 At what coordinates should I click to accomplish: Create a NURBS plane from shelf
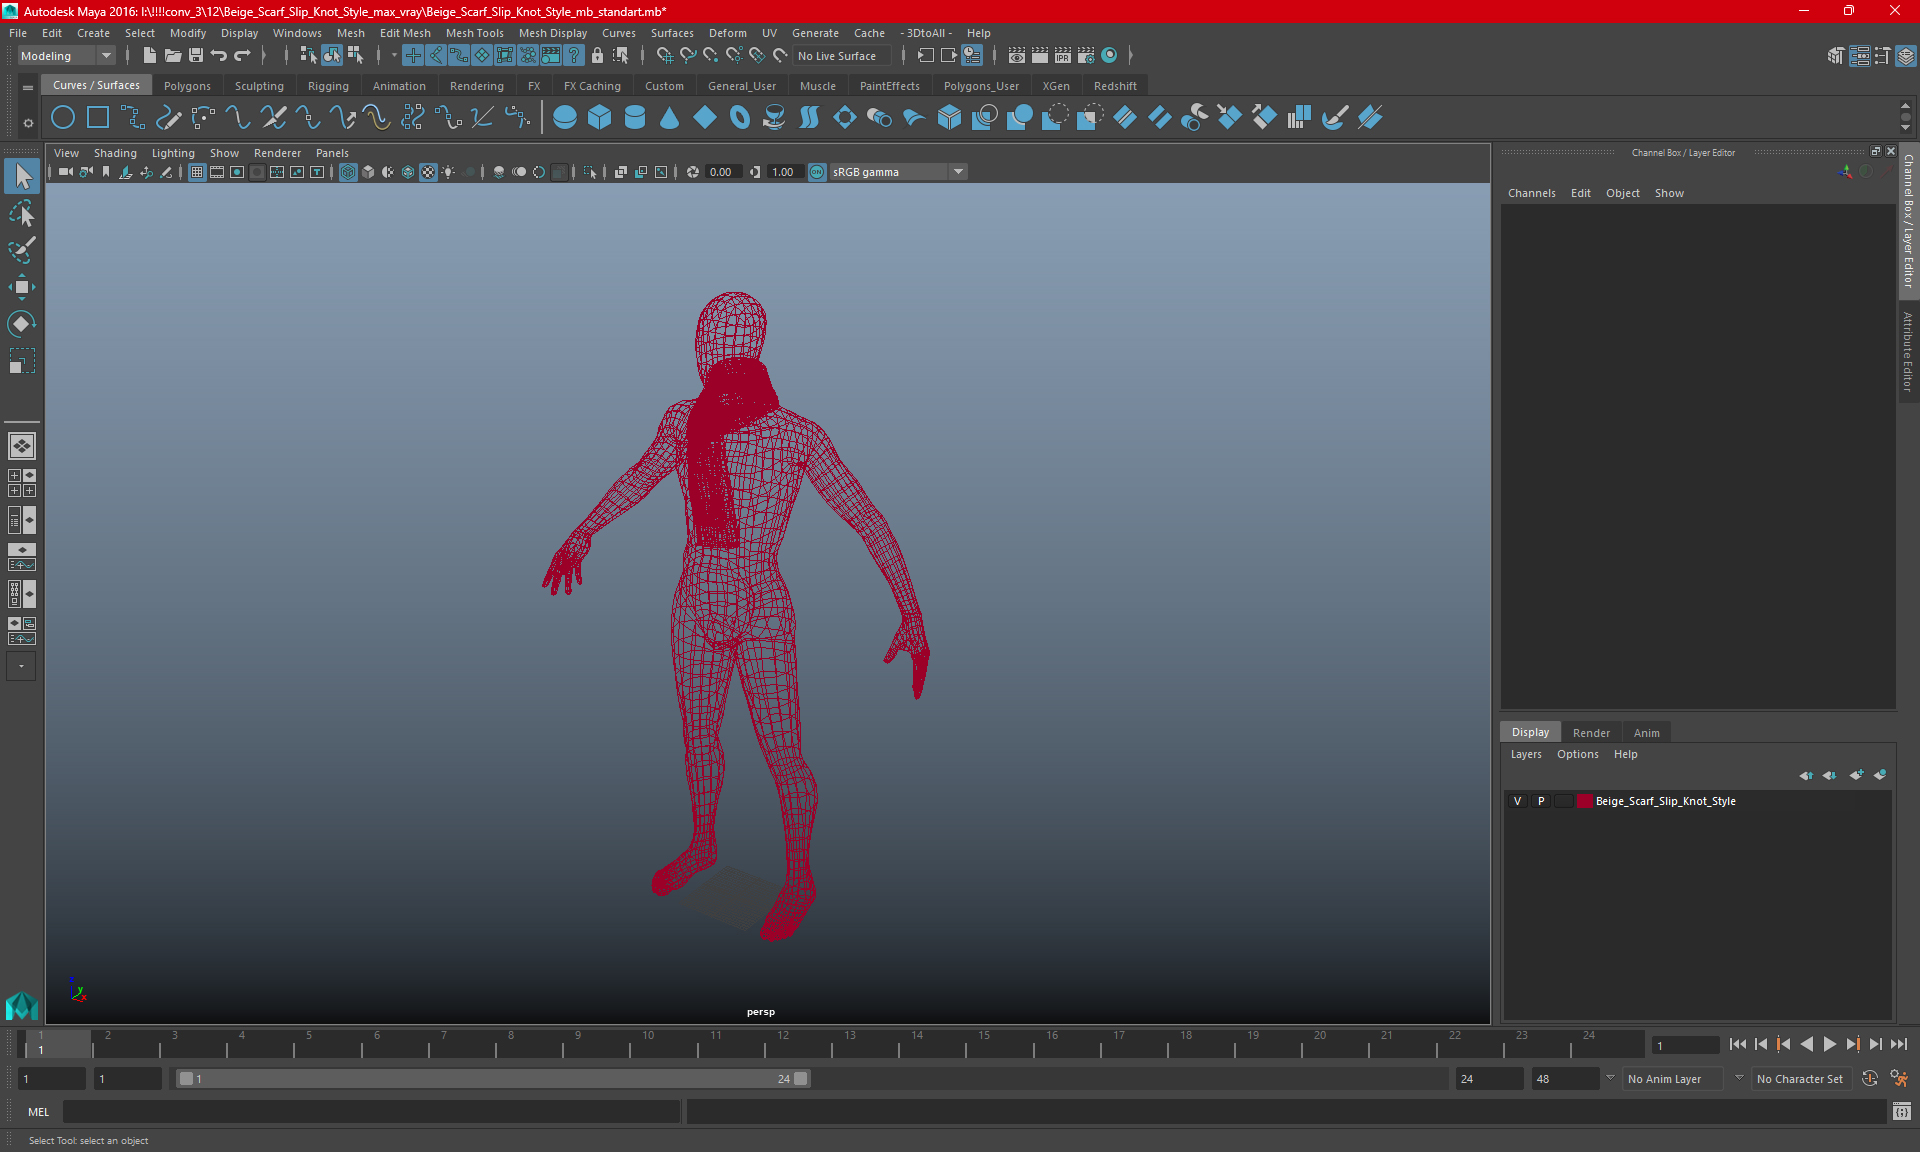(705, 118)
